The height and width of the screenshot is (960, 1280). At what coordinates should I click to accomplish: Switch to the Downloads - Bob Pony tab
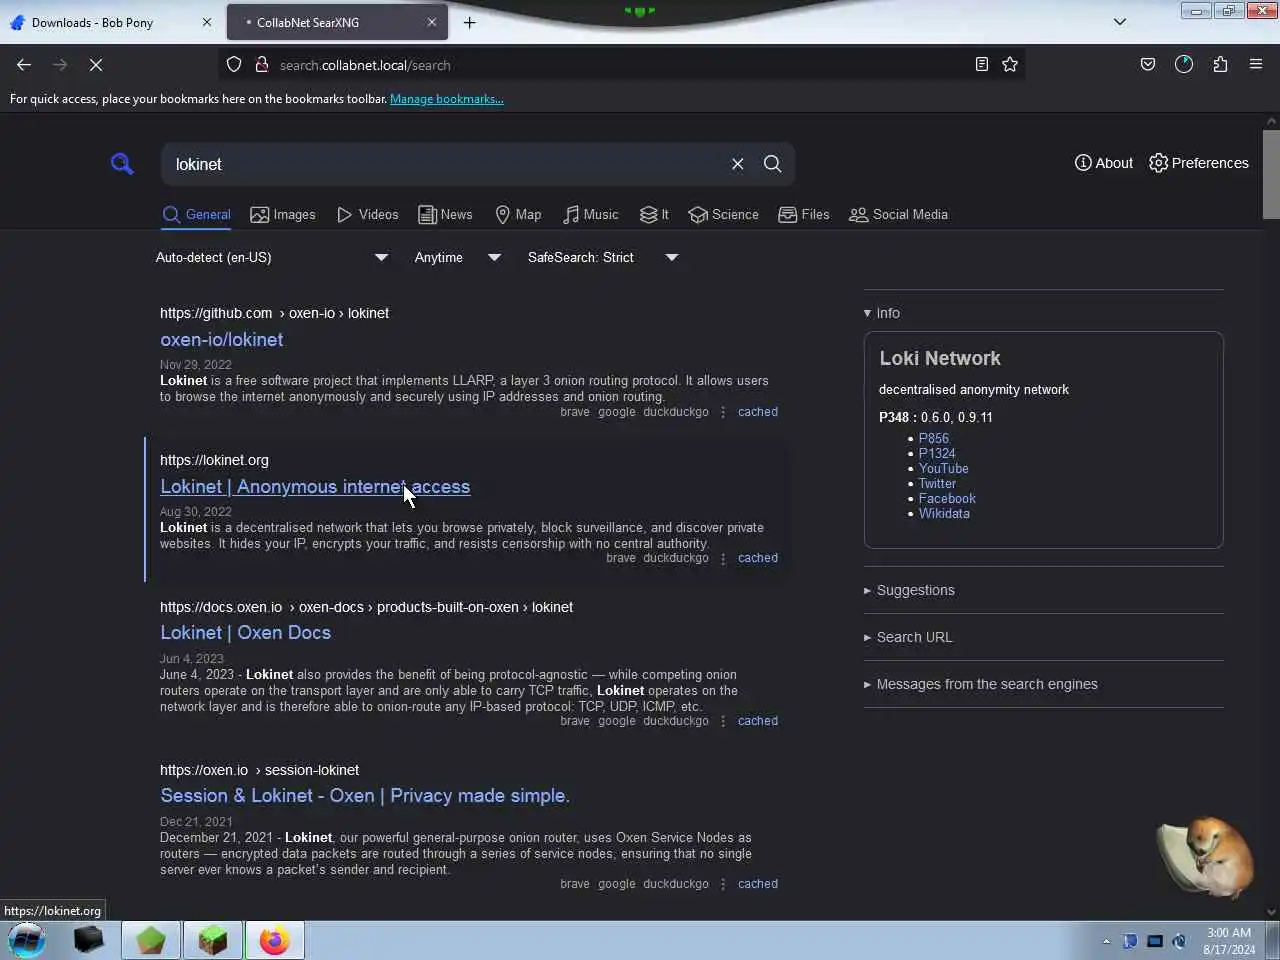pyautogui.click(x=110, y=22)
